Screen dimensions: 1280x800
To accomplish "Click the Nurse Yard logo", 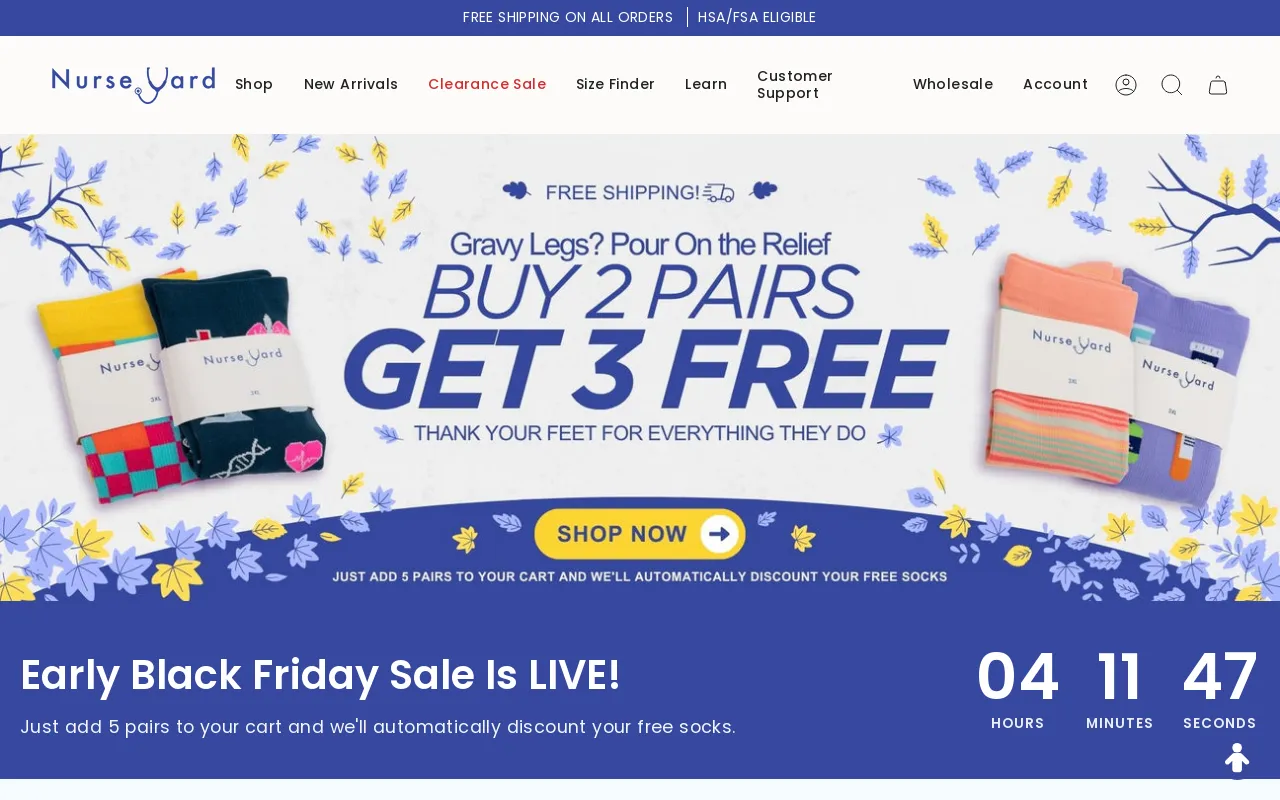I will click(133, 85).
